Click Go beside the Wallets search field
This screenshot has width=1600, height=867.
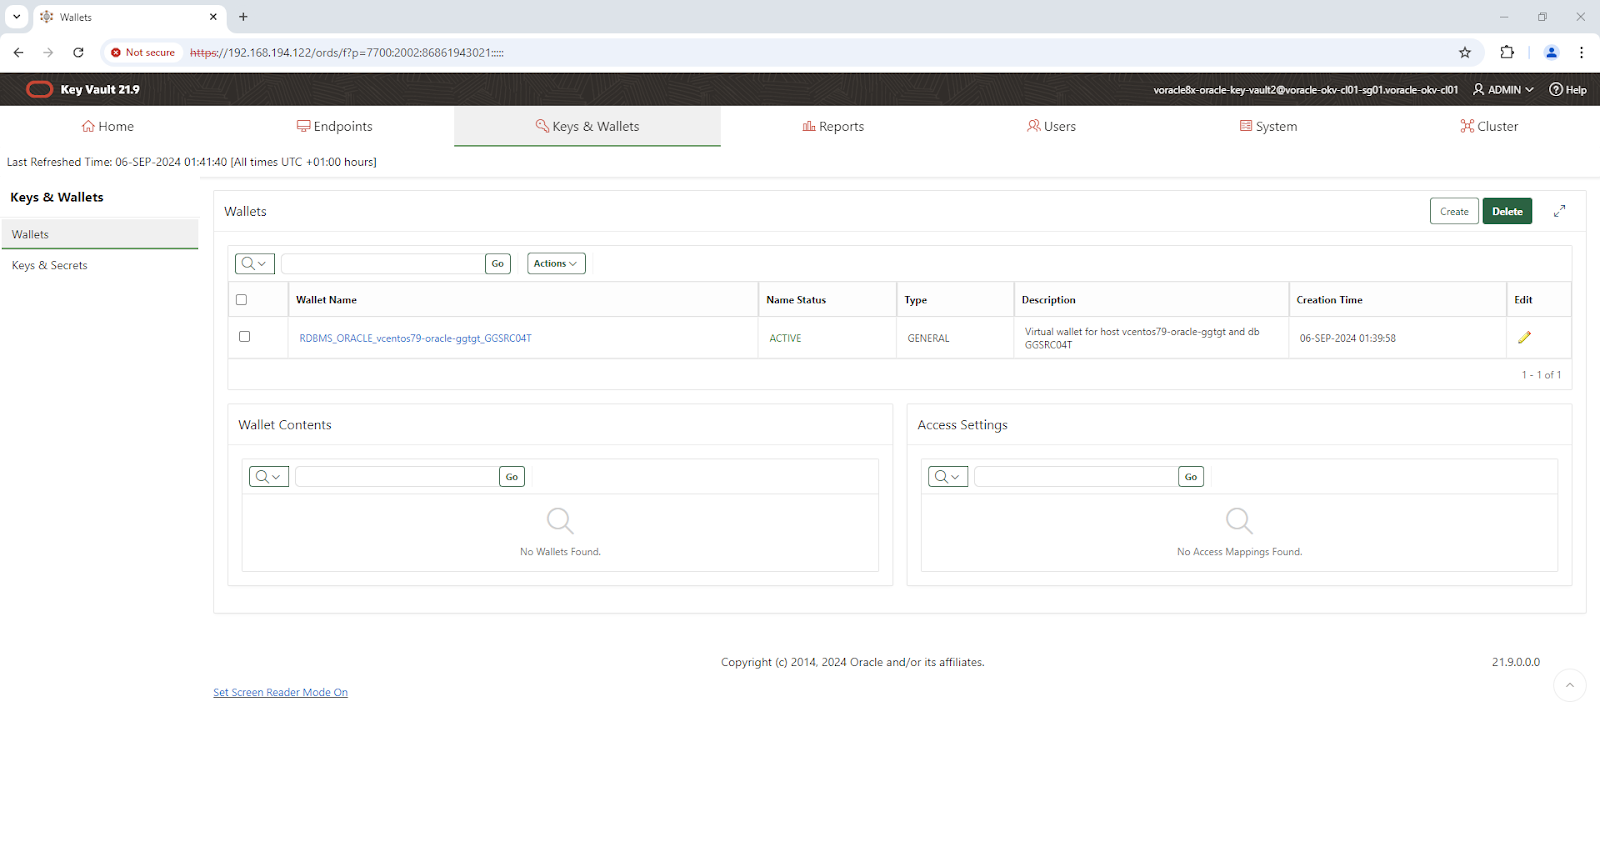pyautogui.click(x=498, y=264)
